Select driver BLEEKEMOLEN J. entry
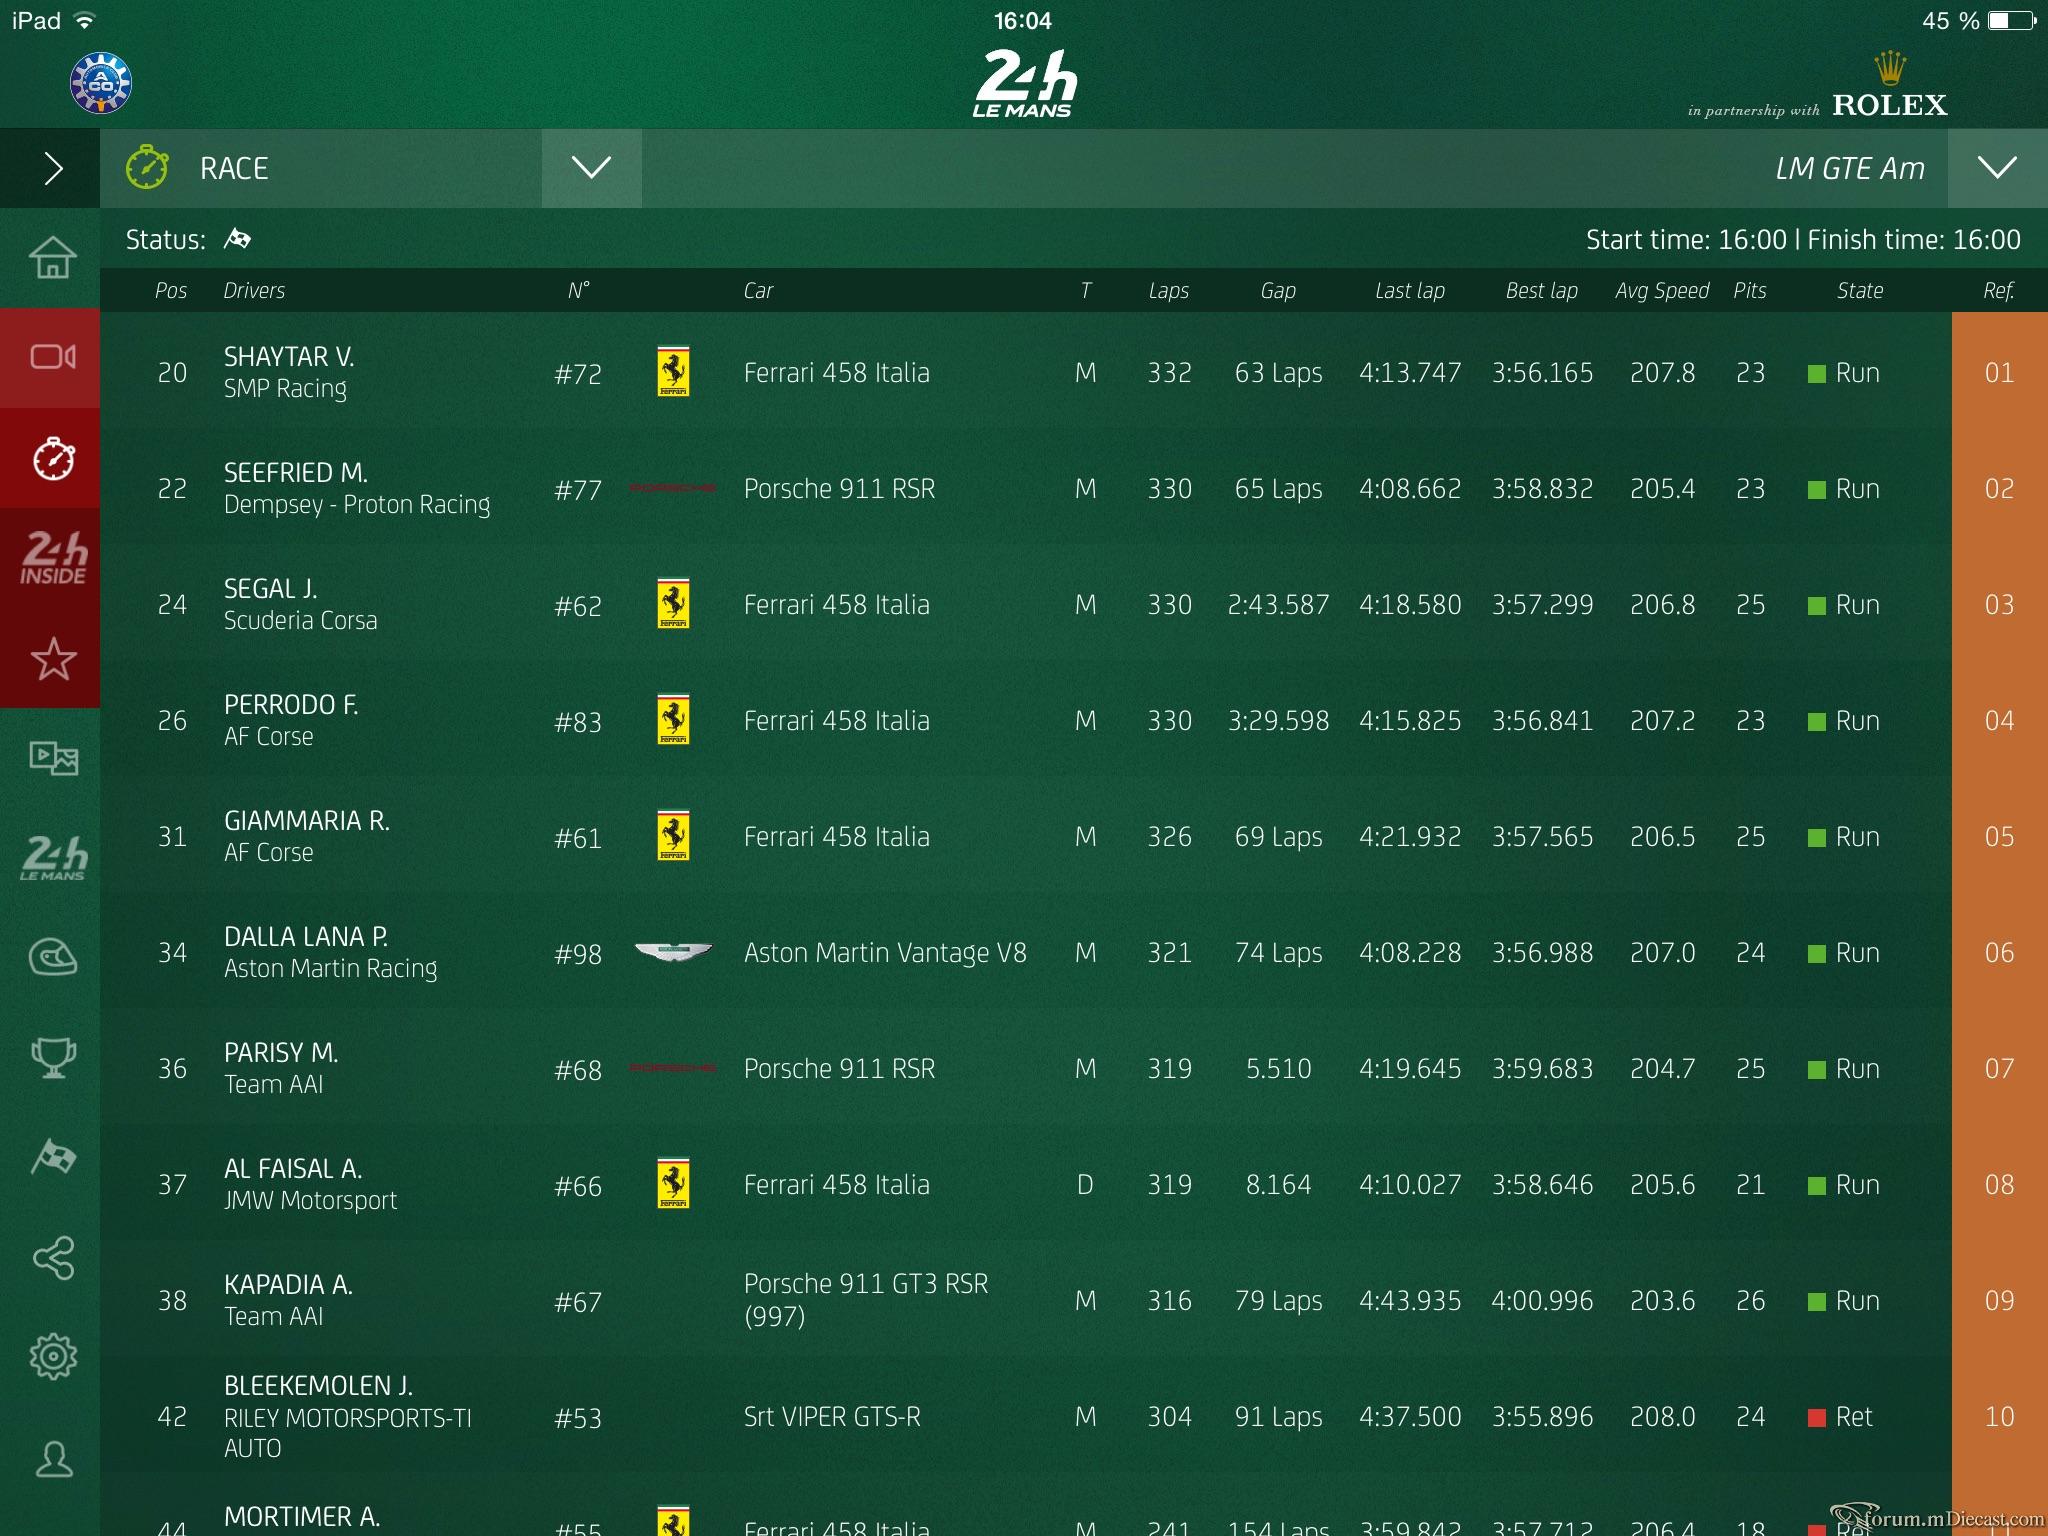 [1026, 1416]
